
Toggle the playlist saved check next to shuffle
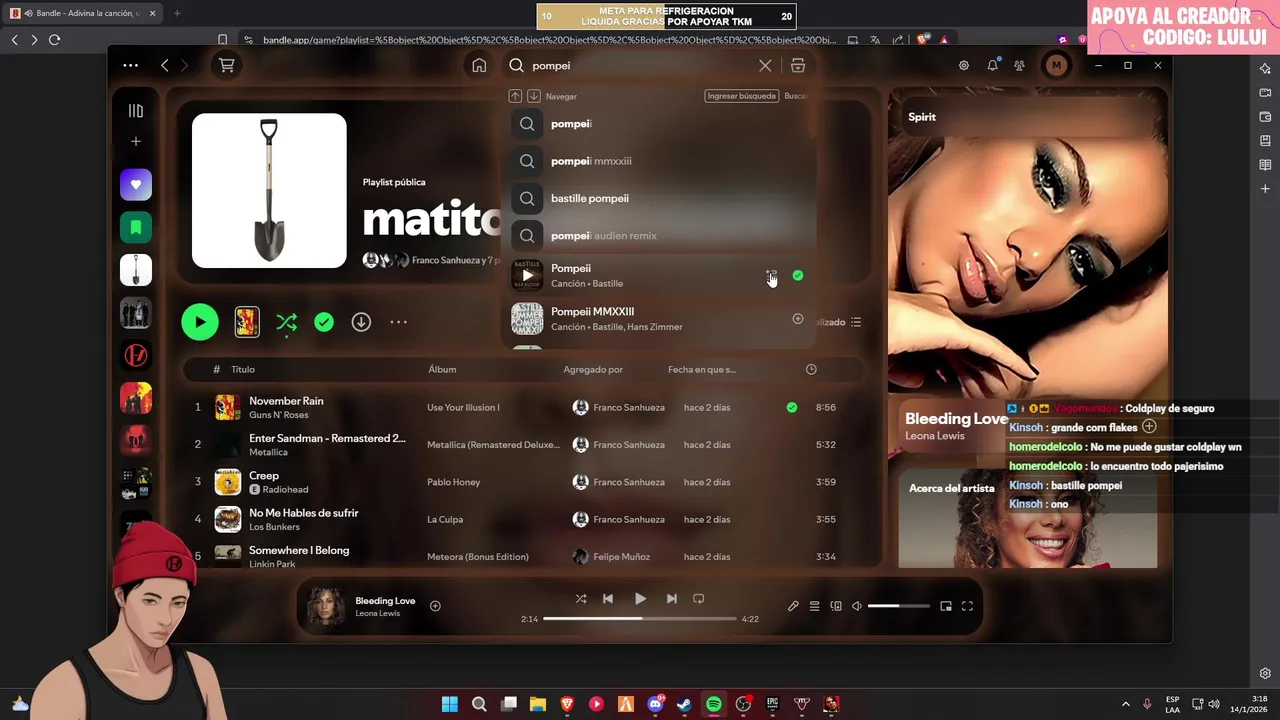pos(324,322)
